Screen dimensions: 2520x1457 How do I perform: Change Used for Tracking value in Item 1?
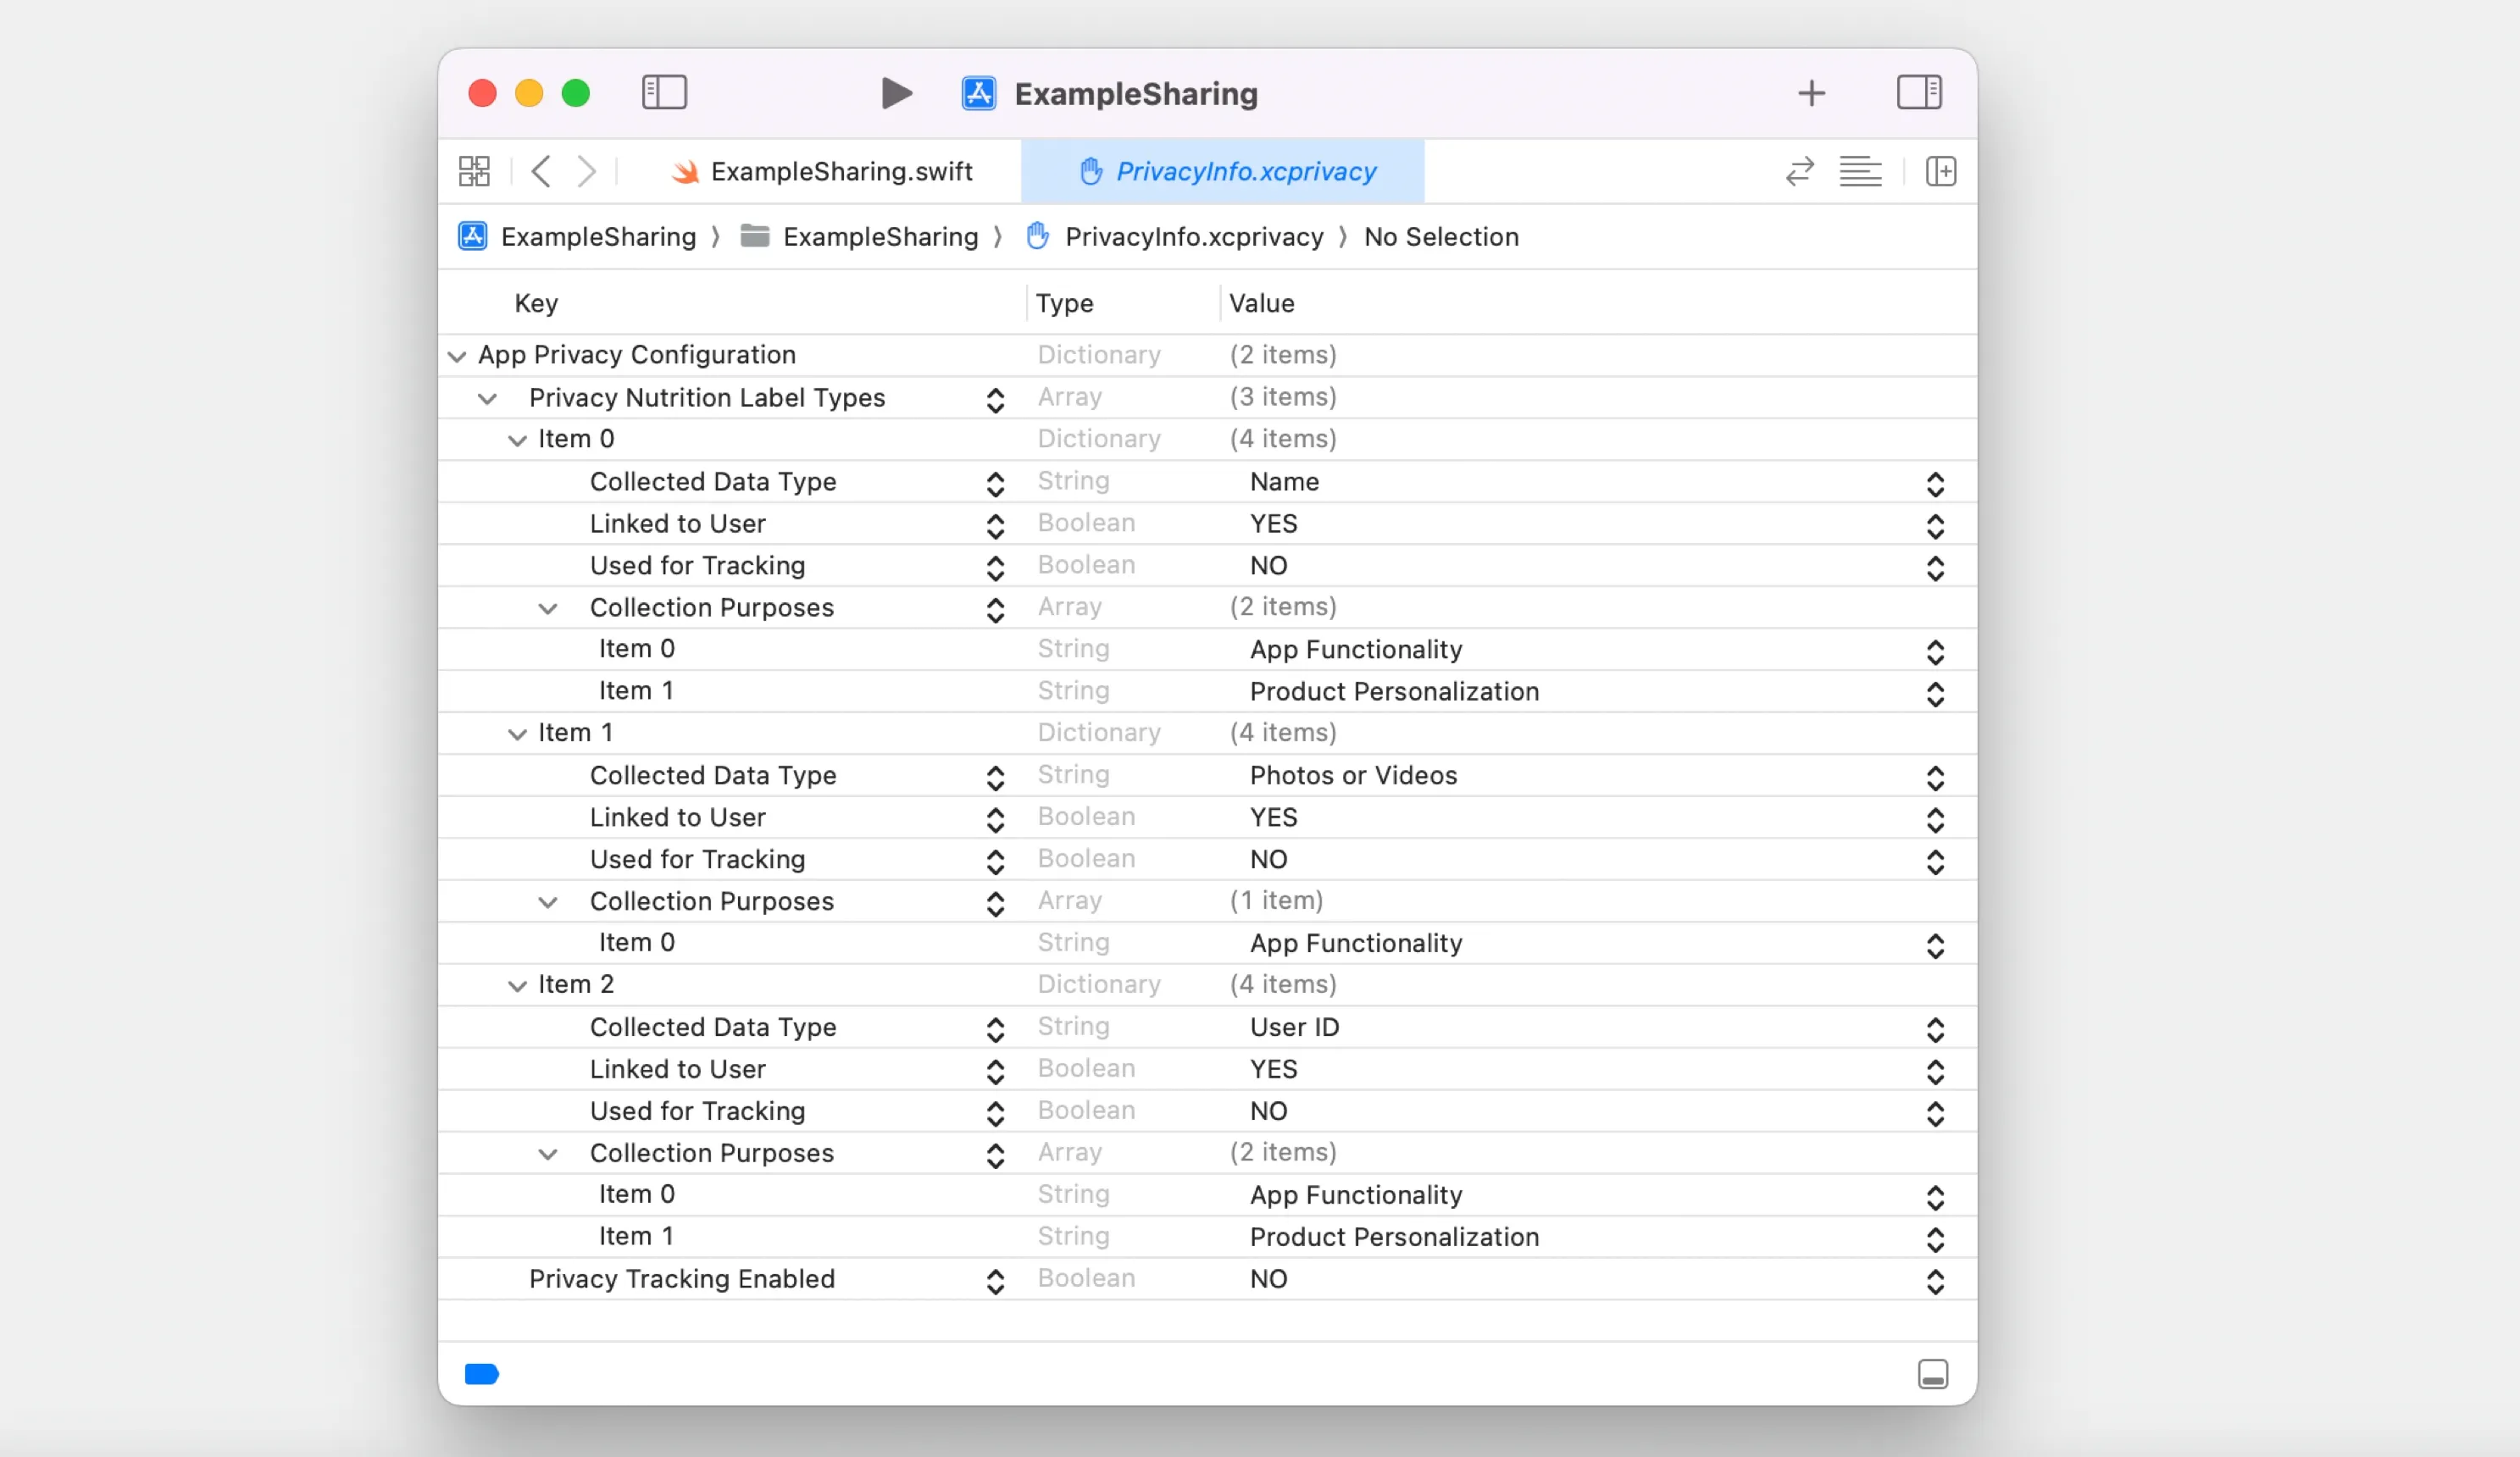point(1935,862)
